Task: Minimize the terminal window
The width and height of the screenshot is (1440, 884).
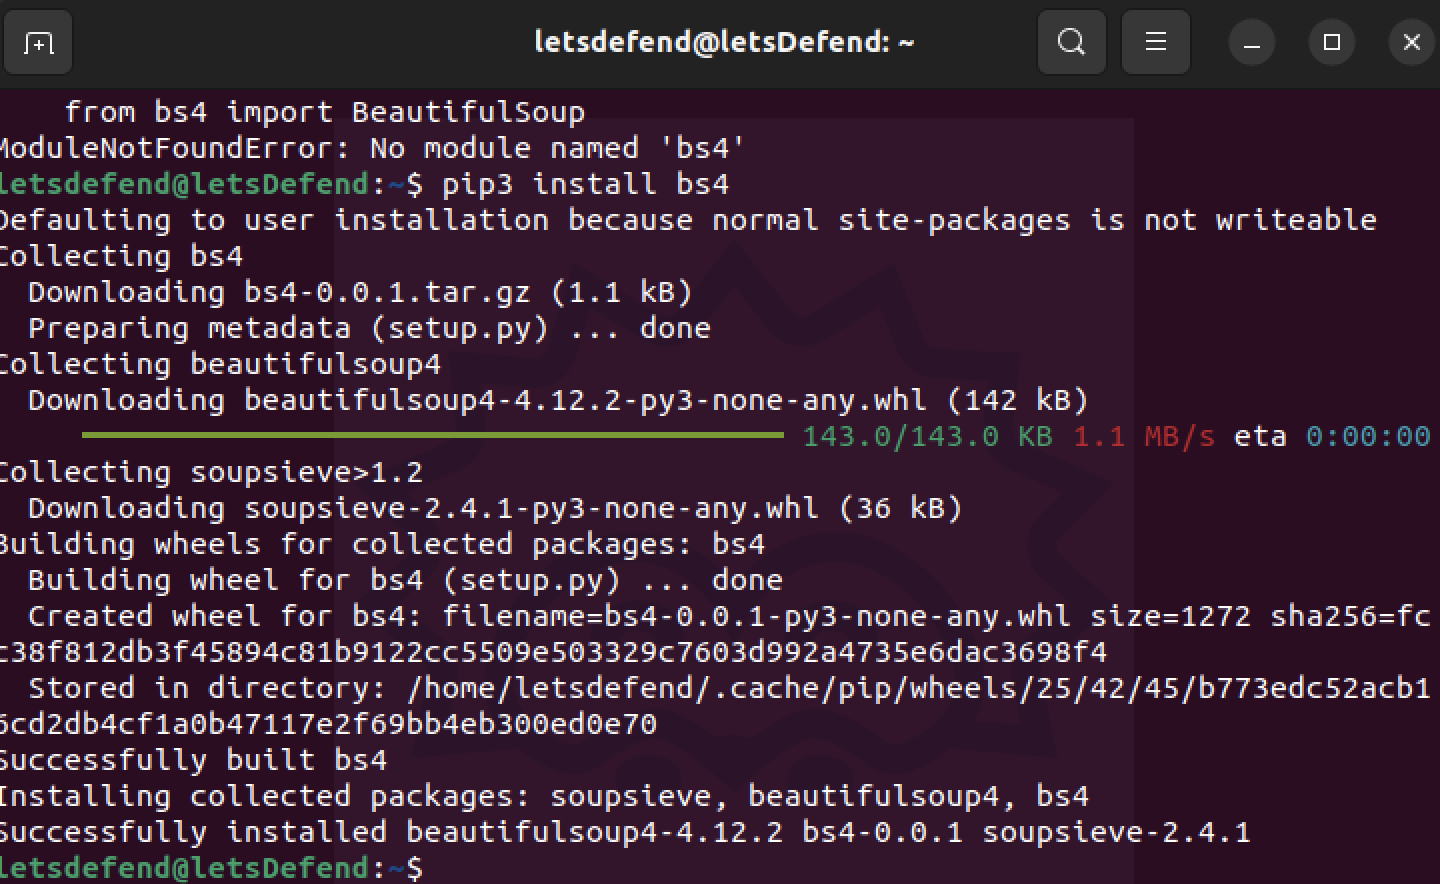Action: (1251, 42)
